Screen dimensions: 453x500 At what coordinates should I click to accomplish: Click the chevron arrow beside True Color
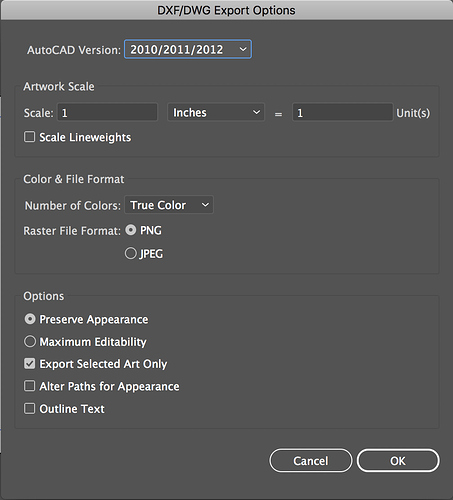[205, 205]
